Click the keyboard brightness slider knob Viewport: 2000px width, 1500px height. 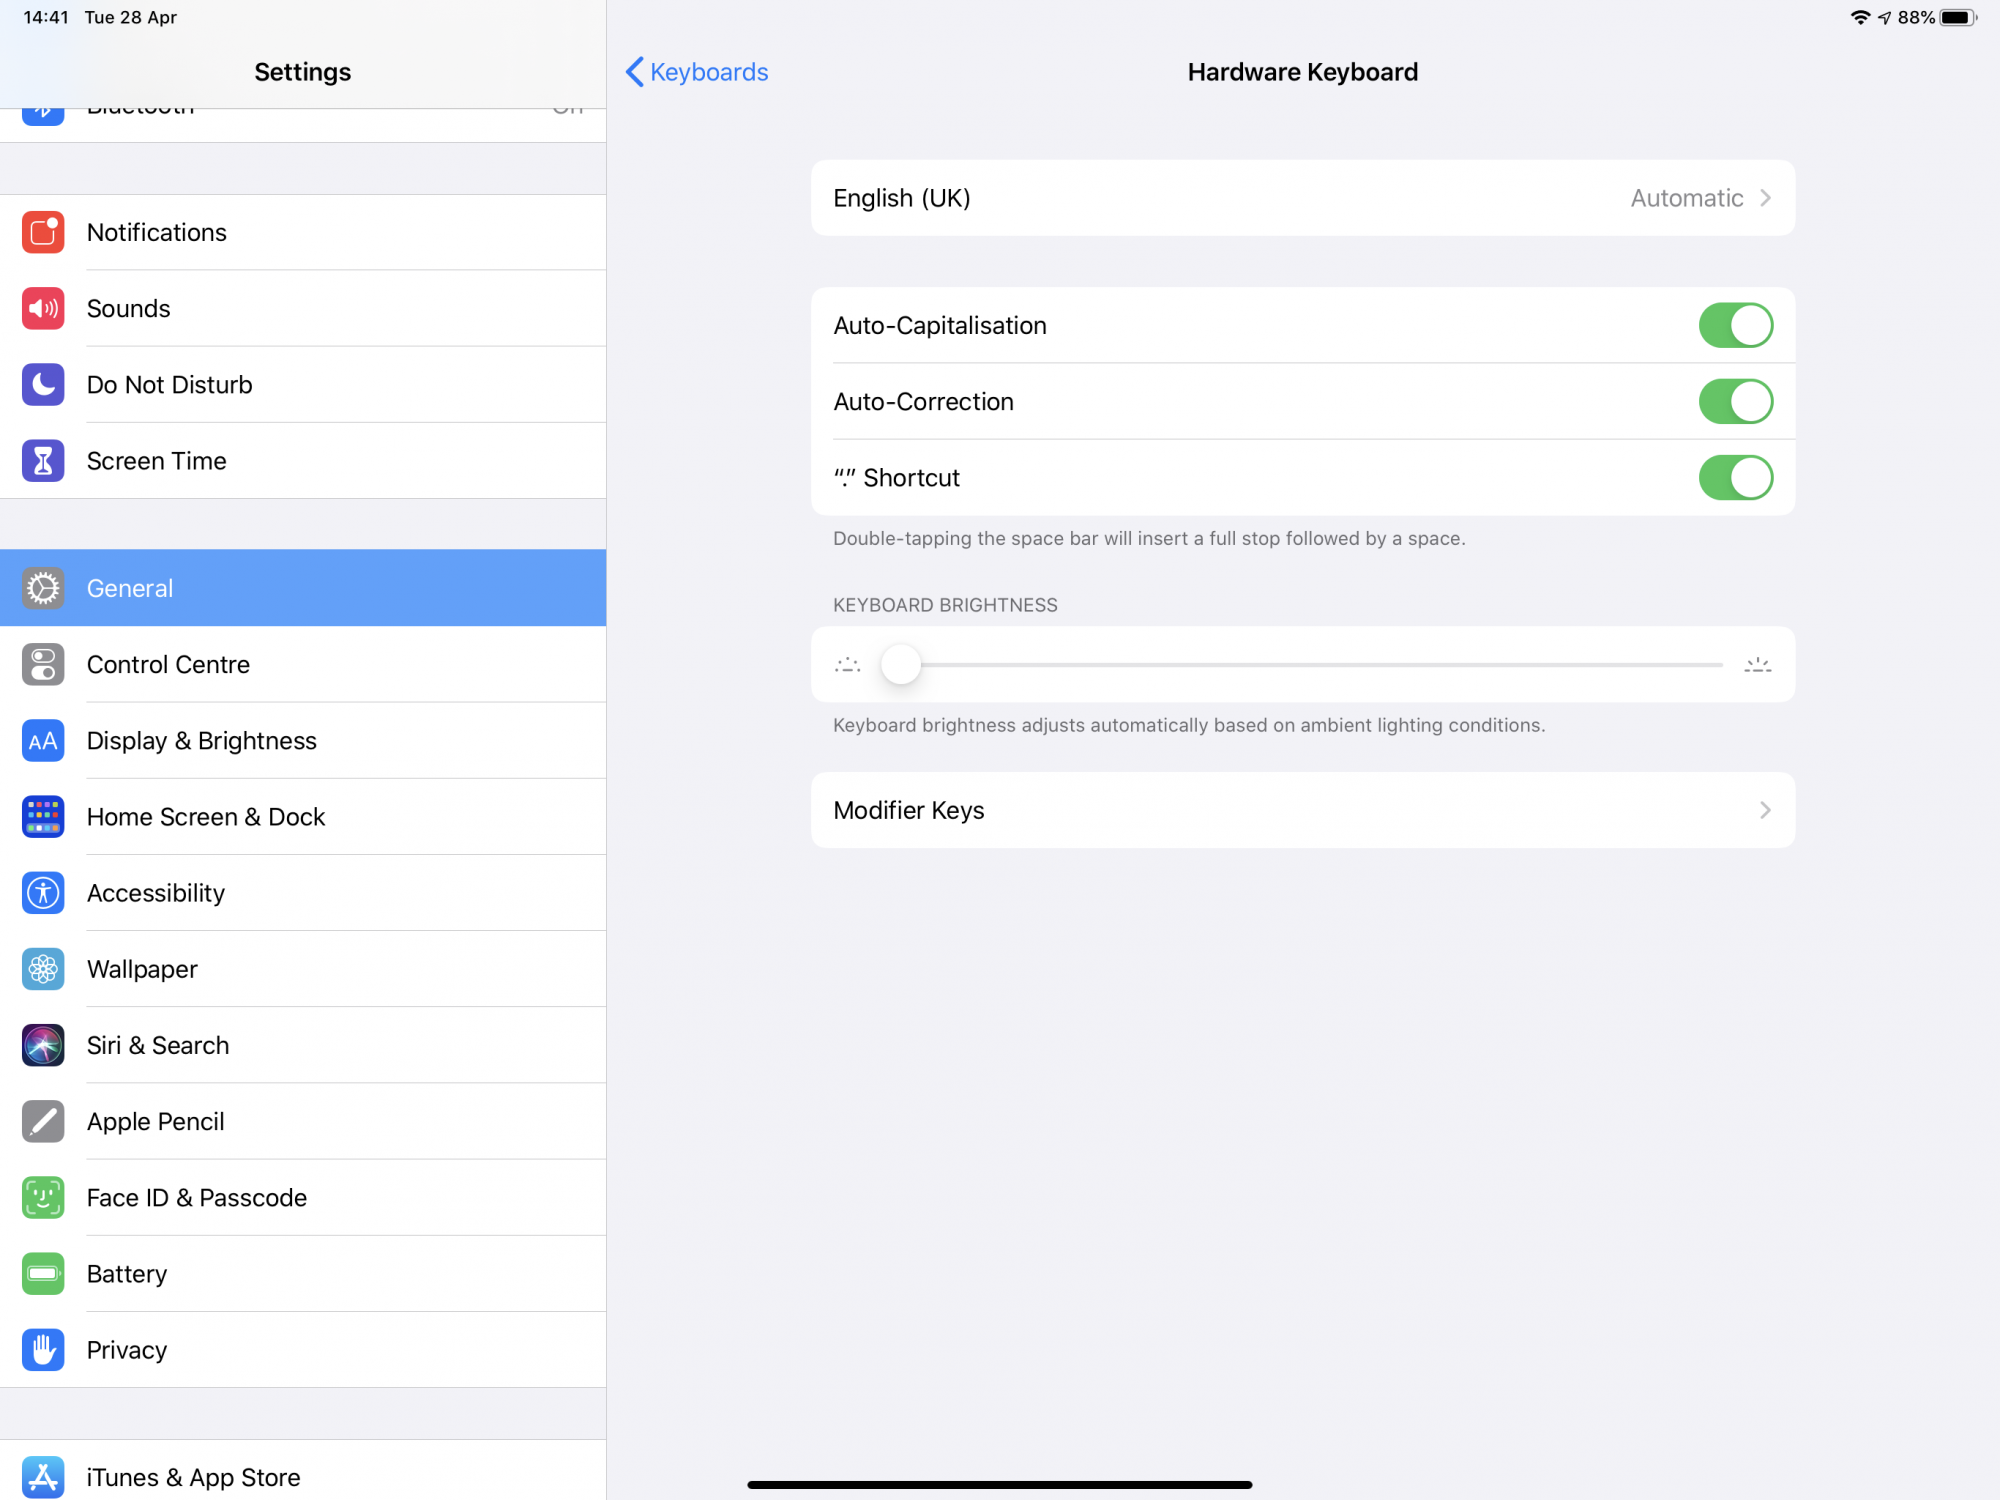point(900,665)
